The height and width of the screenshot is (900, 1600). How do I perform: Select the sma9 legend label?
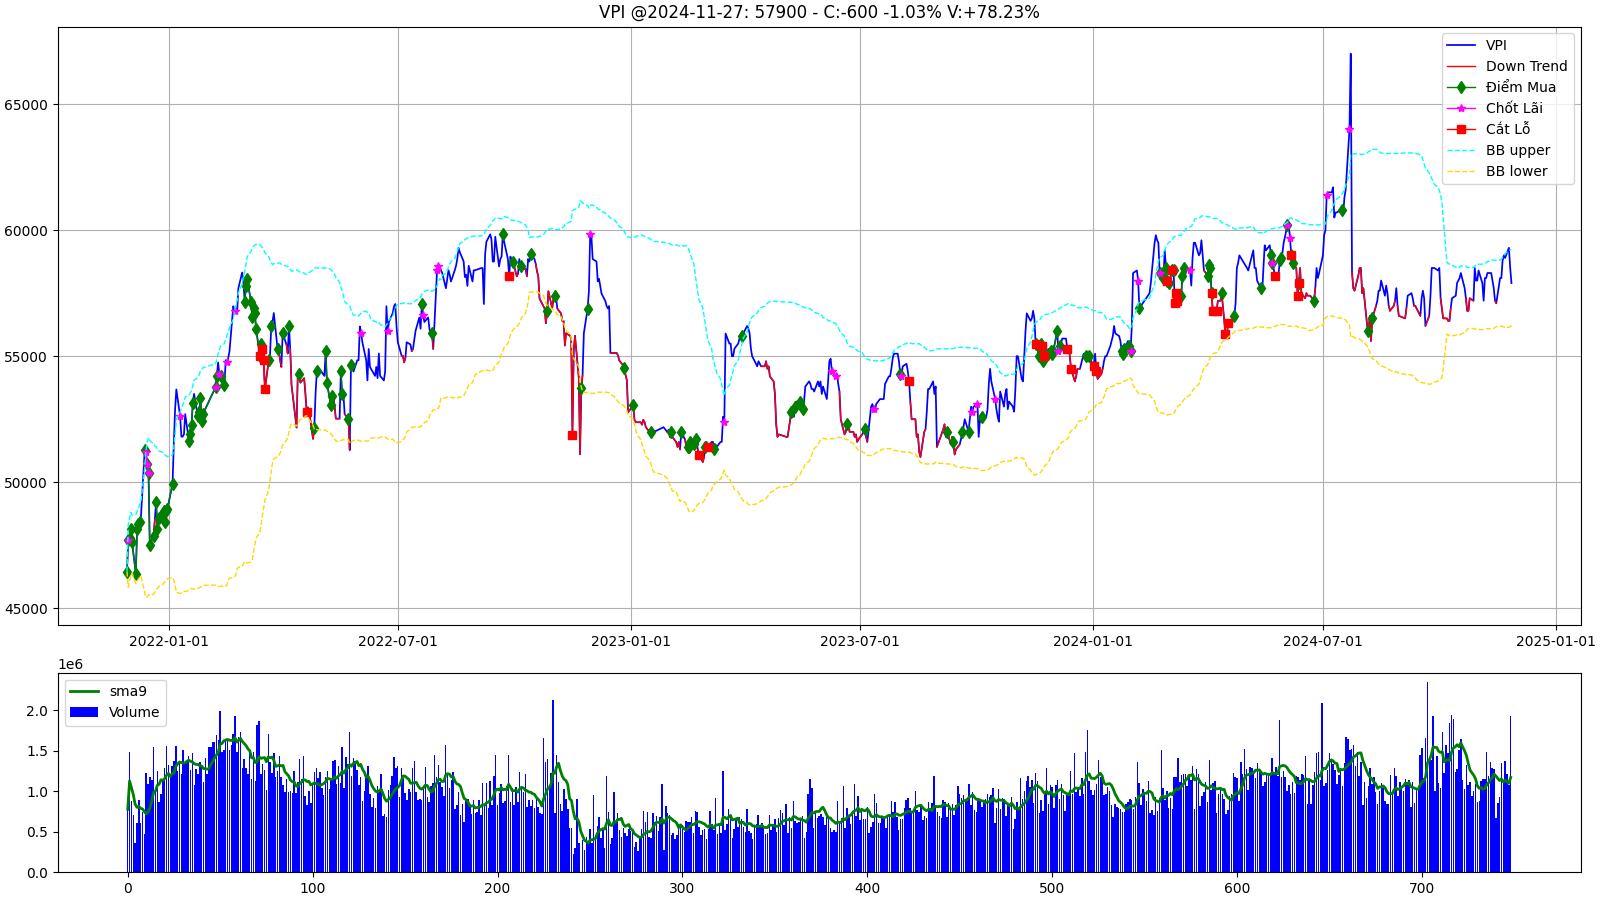128,691
